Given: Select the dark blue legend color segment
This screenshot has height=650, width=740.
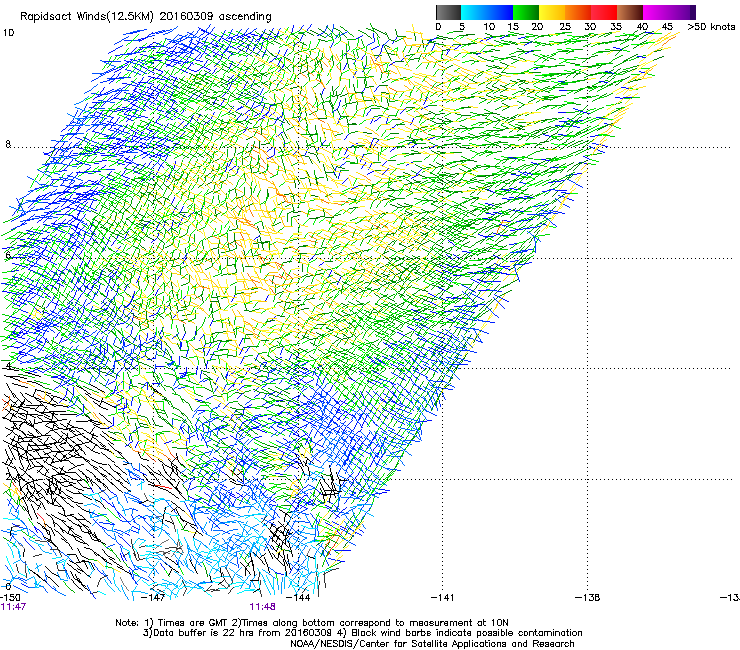Looking at the screenshot, I should [x=500, y=12].
